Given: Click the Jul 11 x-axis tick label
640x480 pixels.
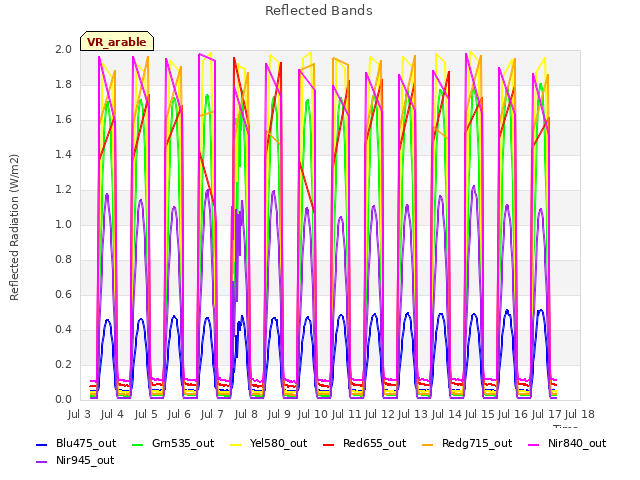Looking at the screenshot, I should [346, 414].
